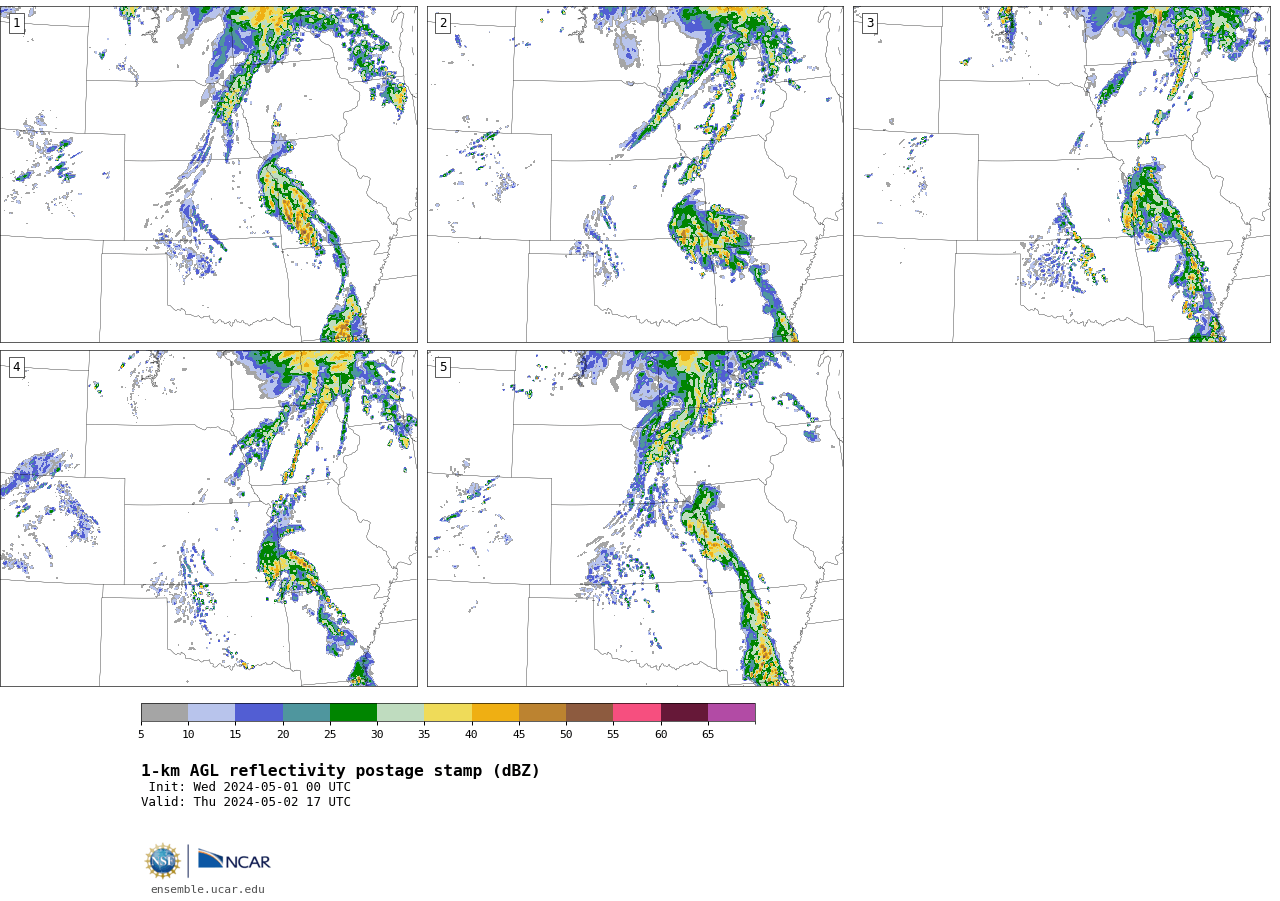Click the colorbar tick label 5
Image resolution: width=1280 pixels, height=901 pixels.
[141, 735]
